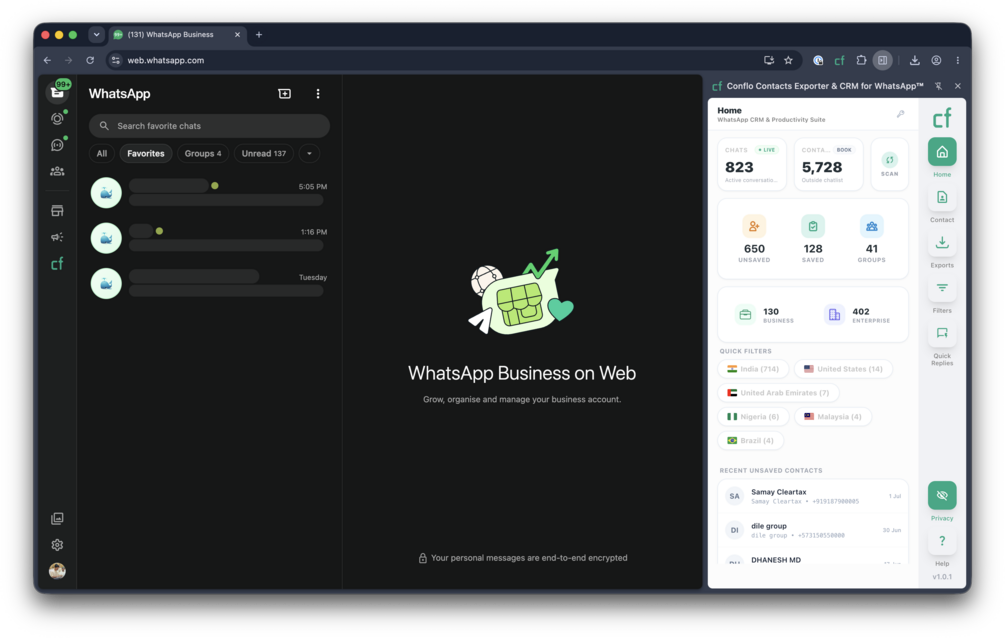Image resolution: width=1005 pixels, height=638 pixels.
Task: Open the Communities icon in WhatsApp sidebar
Action: pyautogui.click(x=58, y=171)
